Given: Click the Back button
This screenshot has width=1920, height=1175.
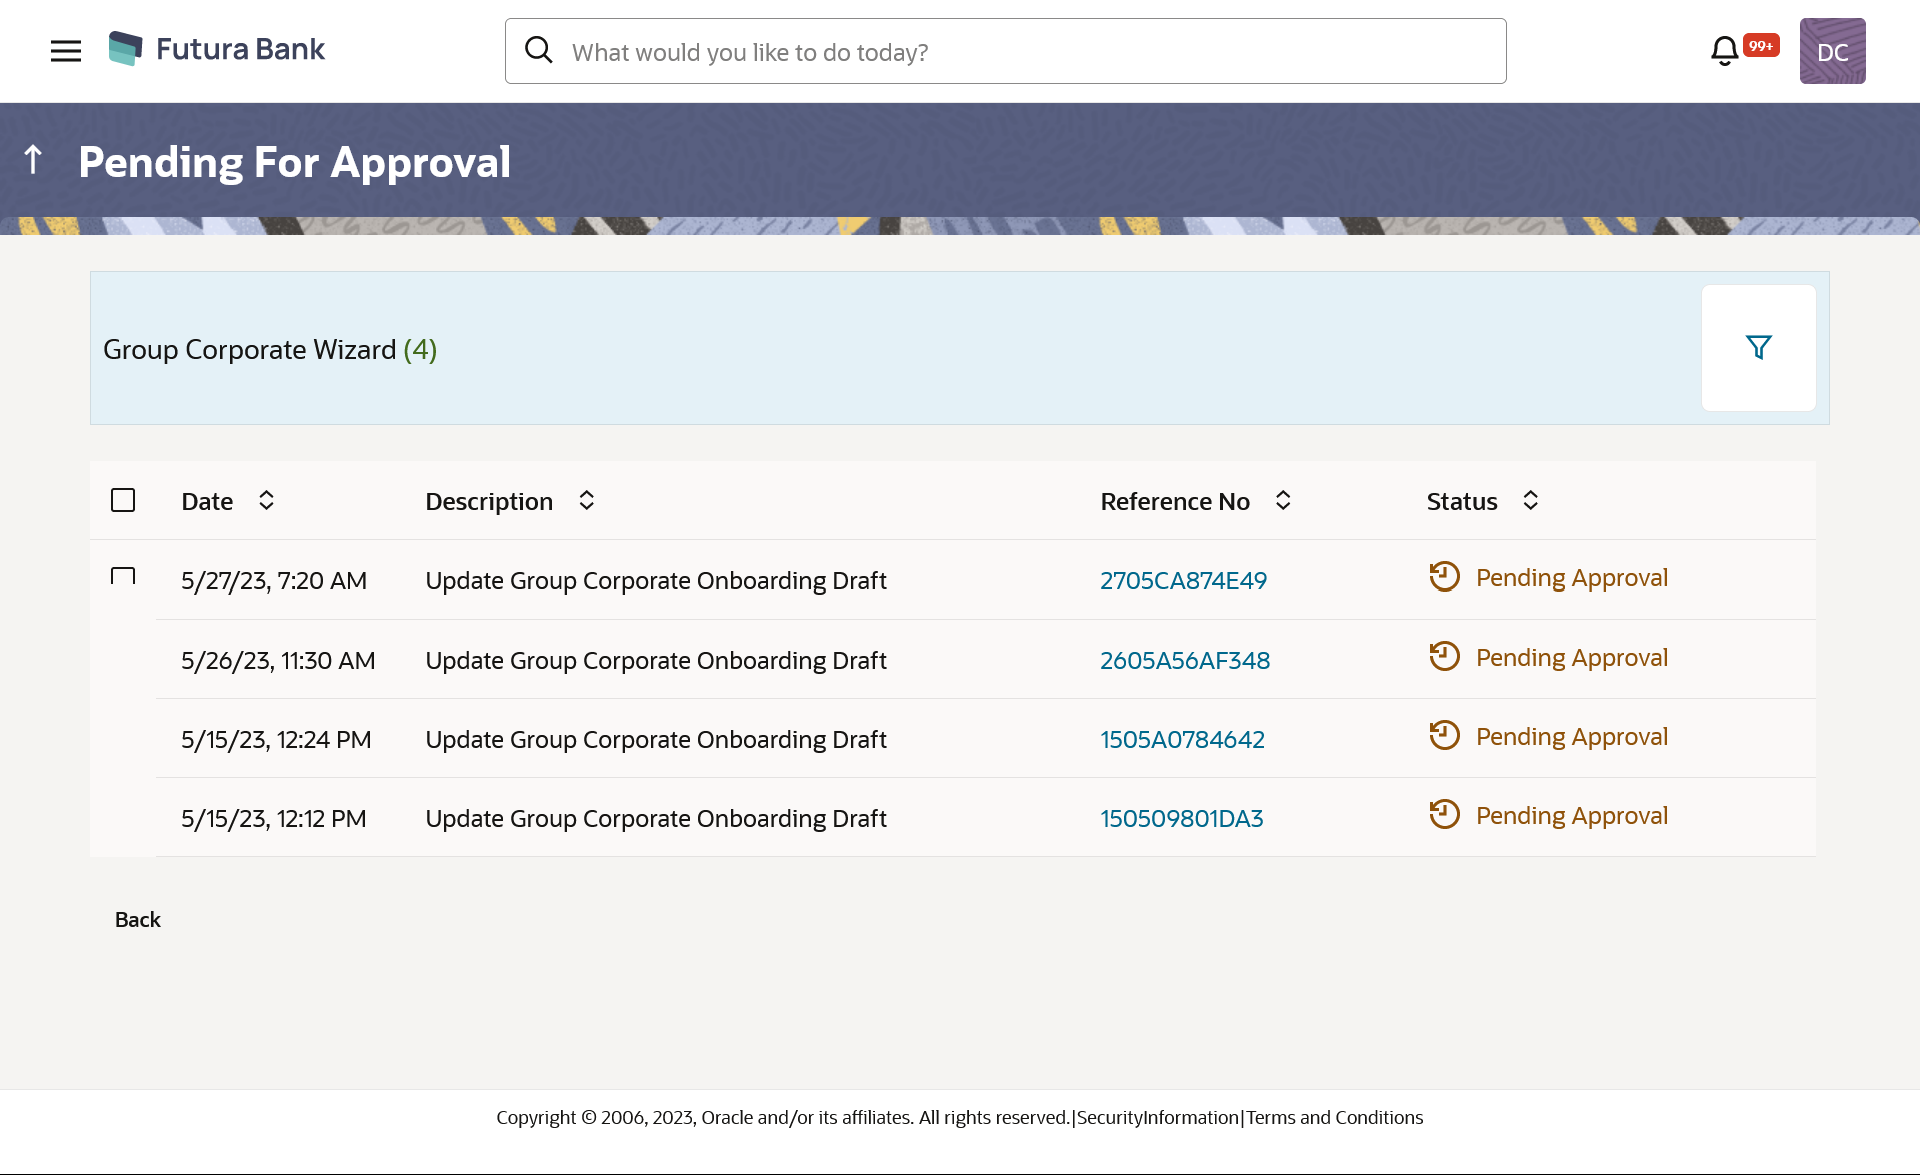Looking at the screenshot, I should [138, 919].
